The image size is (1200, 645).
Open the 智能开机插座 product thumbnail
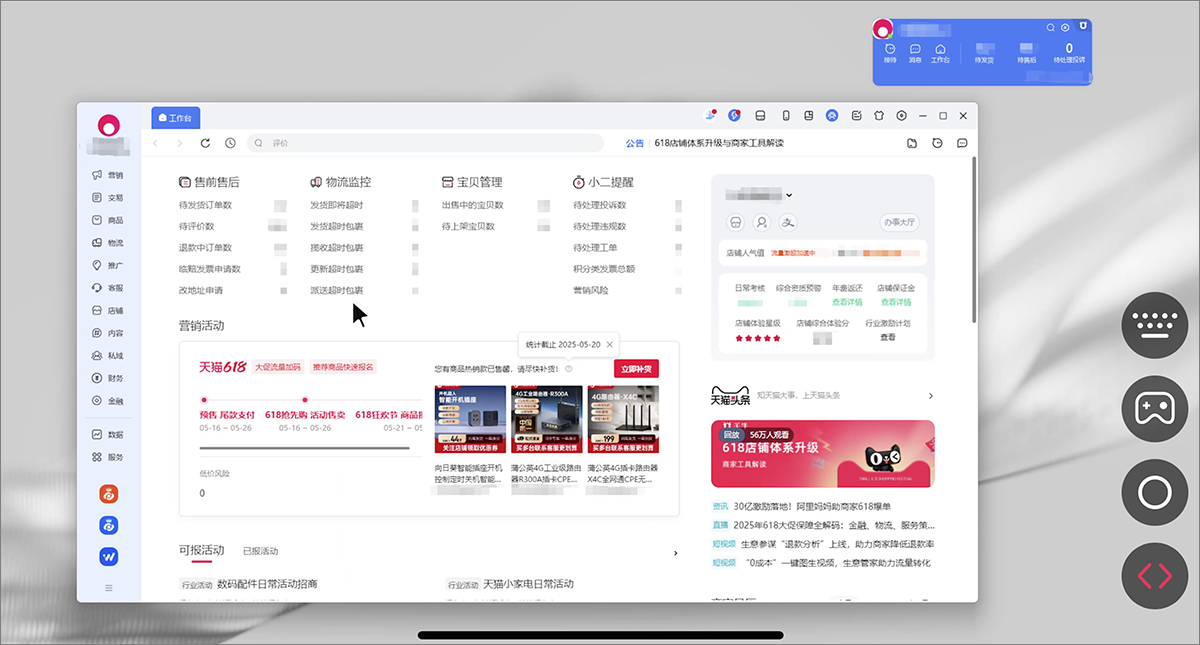(470, 420)
